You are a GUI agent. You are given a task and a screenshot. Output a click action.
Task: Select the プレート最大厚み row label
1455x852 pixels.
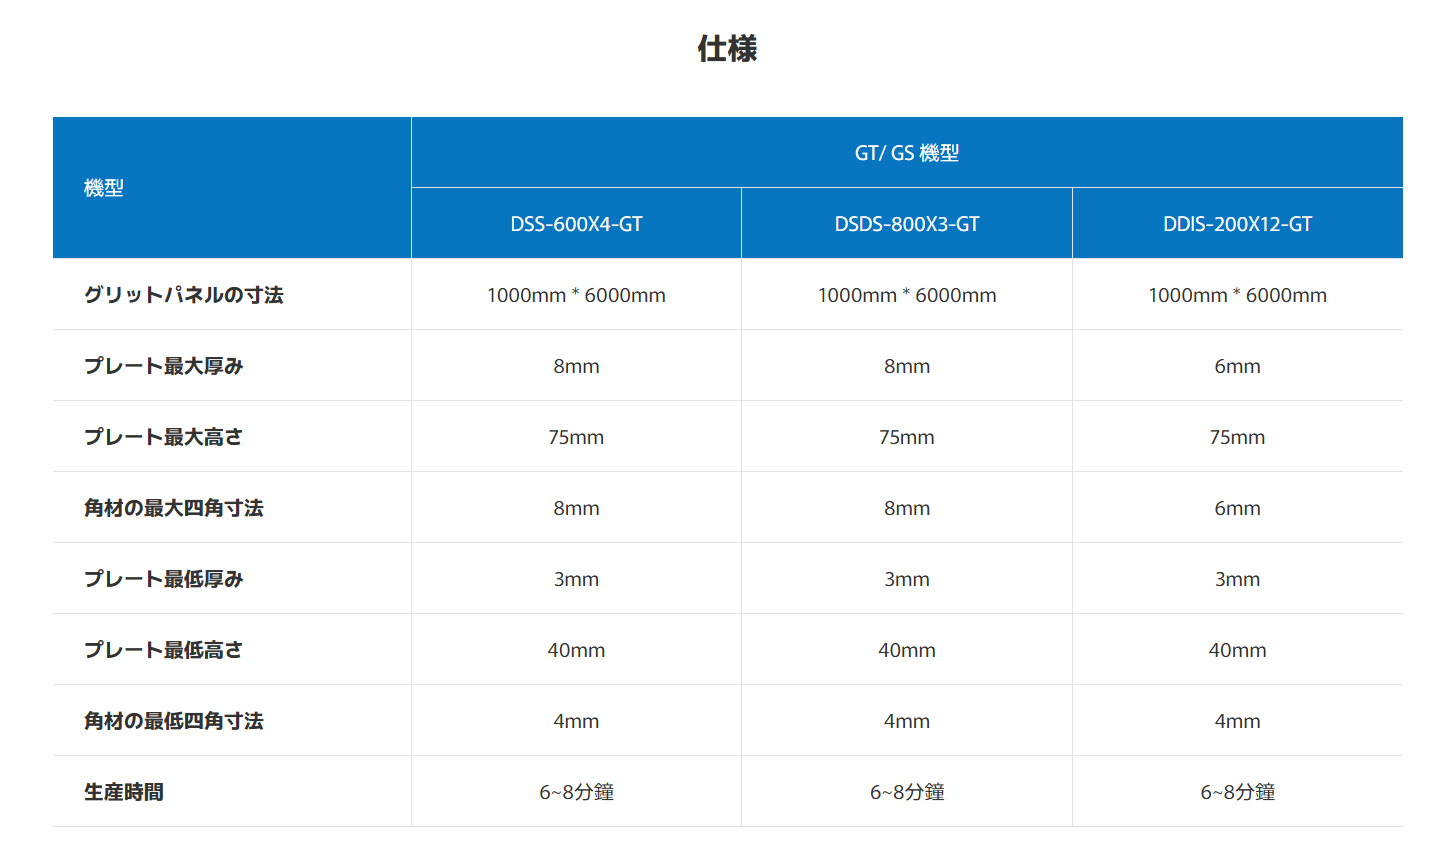pyautogui.click(x=164, y=366)
